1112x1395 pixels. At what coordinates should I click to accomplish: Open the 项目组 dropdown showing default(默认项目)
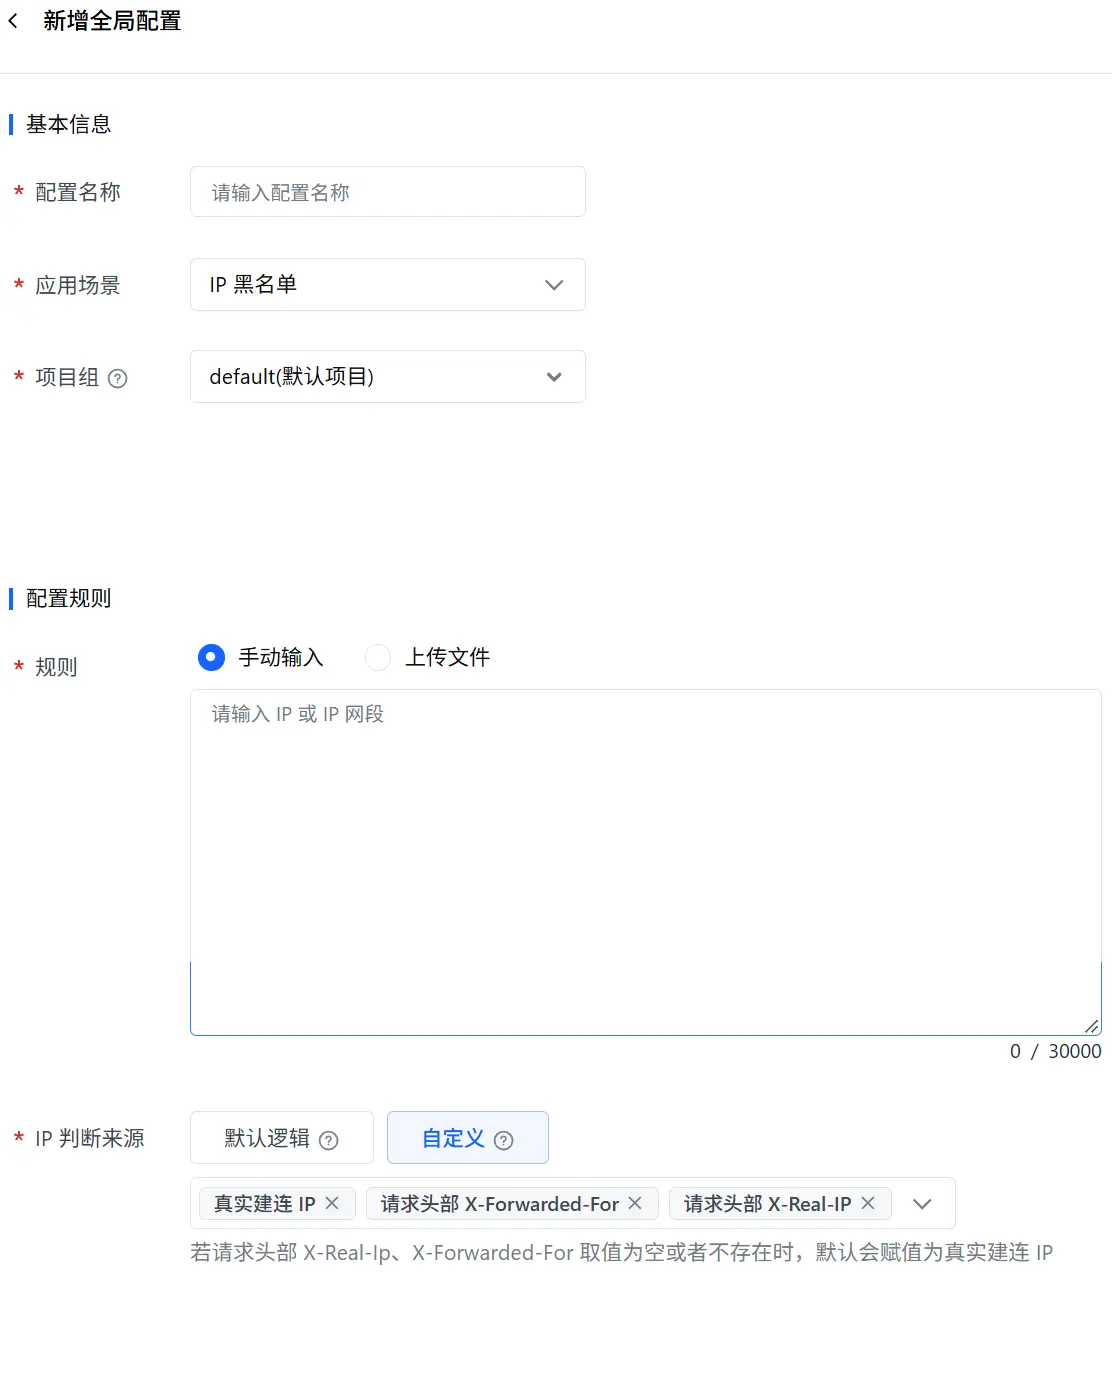click(388, 377)
